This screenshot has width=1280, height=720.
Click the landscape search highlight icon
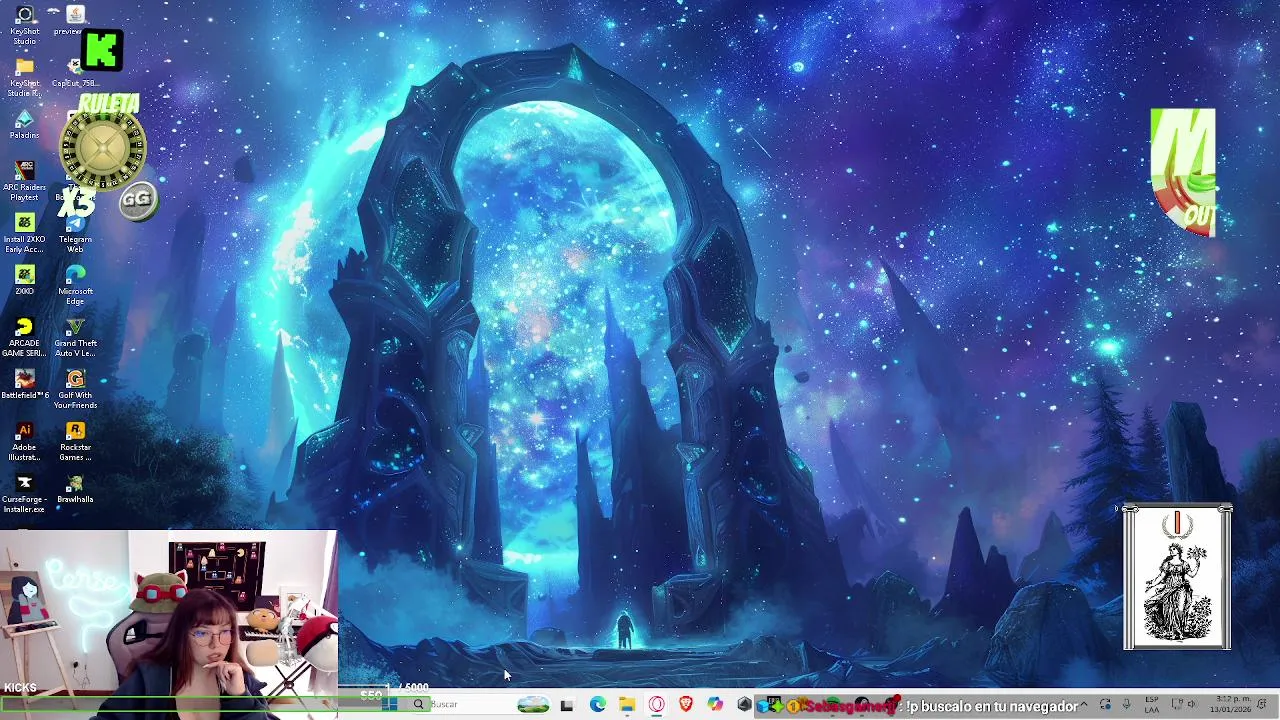point(533,705)
